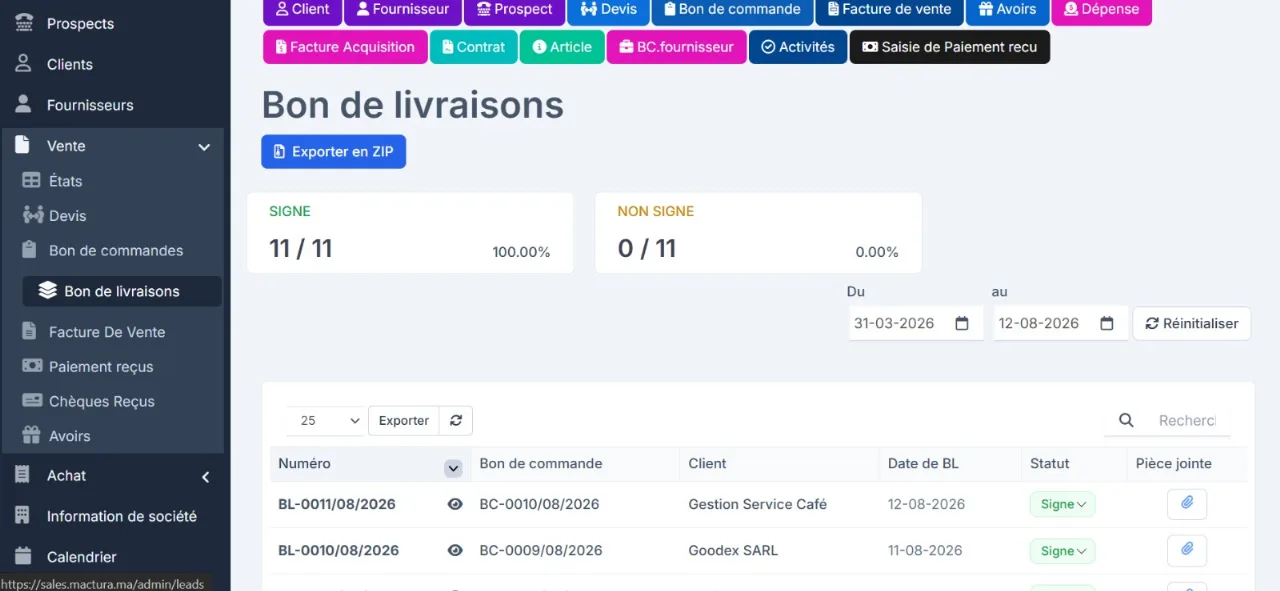Open the Du date picker calendar icon
The height and width of the screenshot is (591, 1280).
click(962, 323)
